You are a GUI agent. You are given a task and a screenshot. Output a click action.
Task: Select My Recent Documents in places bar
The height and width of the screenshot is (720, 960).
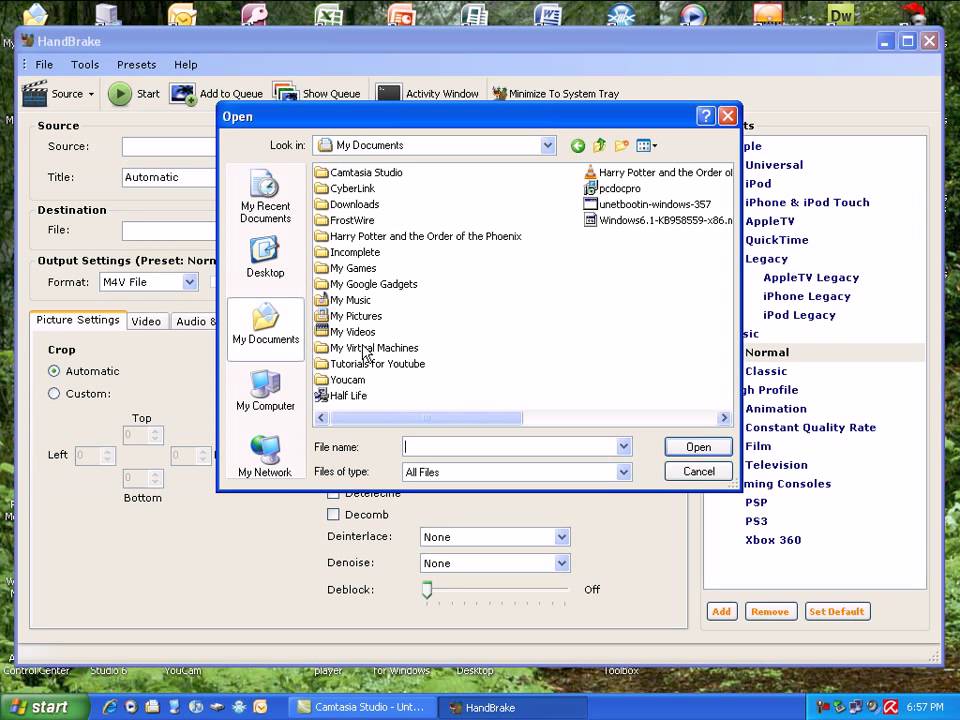[265, 196]
